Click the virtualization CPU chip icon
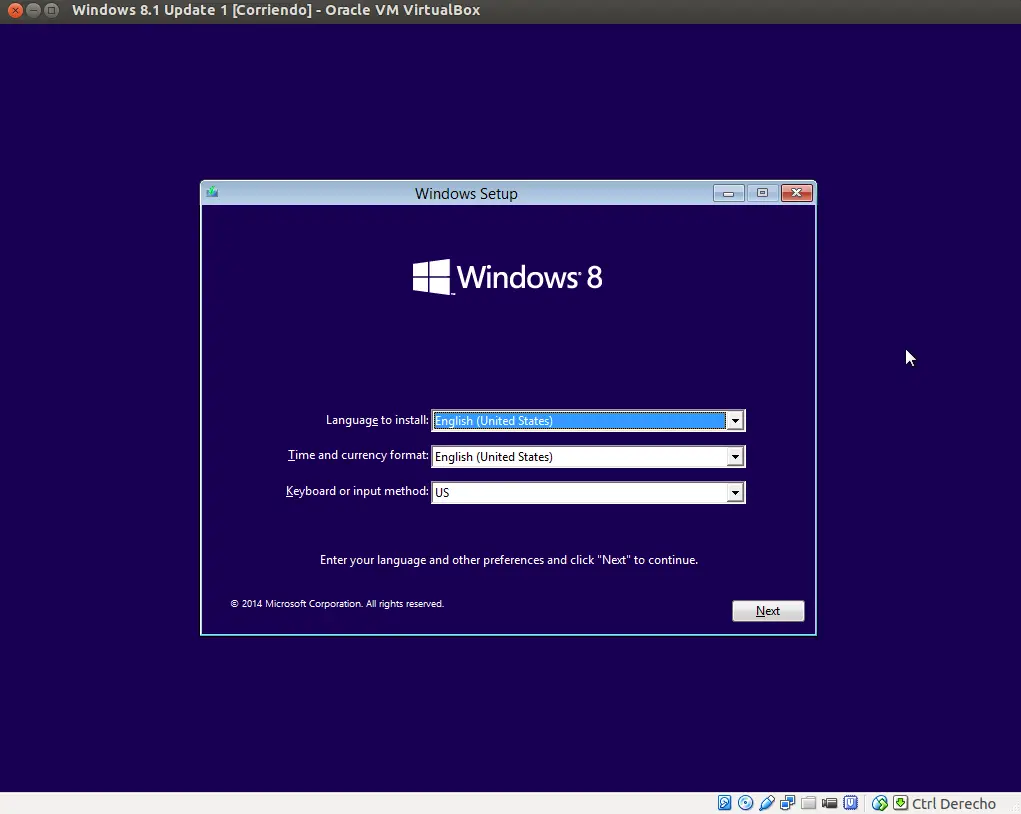The width and height of the screenshot is (1021, 814). pyautogui.click(x=850, y=803)
